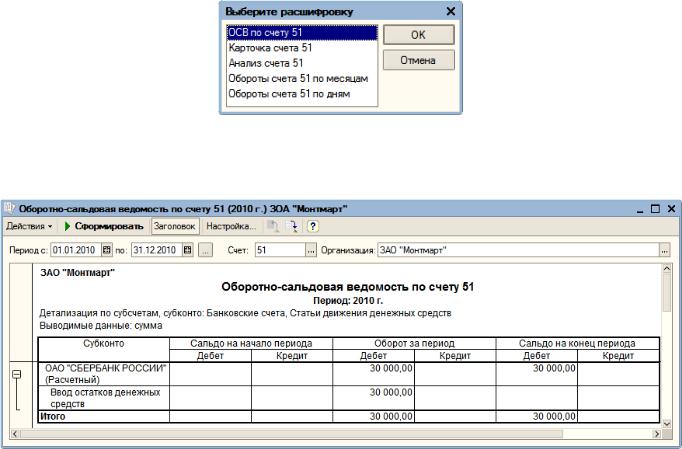Image resolution: width=682 pixels, height=449 pixels.
Task: Collapse the СБЕРБАНК РОССИИ group row
Action: pyautogui.click(x=17, y=374)
